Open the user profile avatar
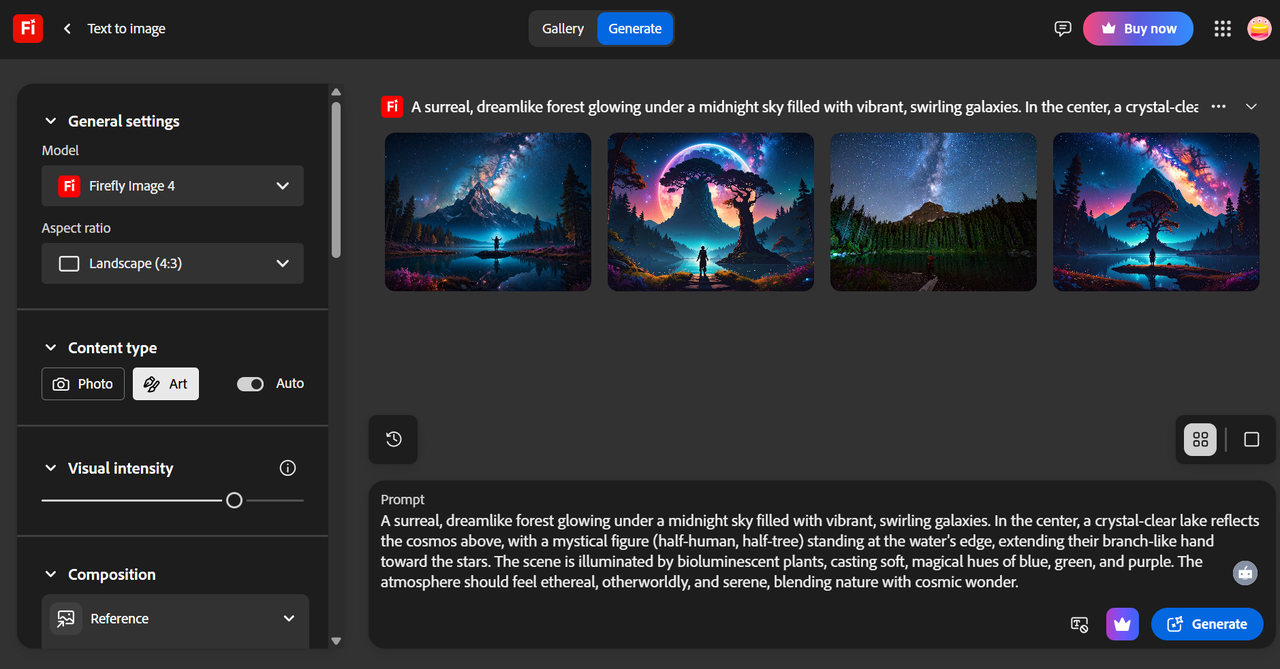The height and width of the screenshot is (669, 1280). [1259, 29]
